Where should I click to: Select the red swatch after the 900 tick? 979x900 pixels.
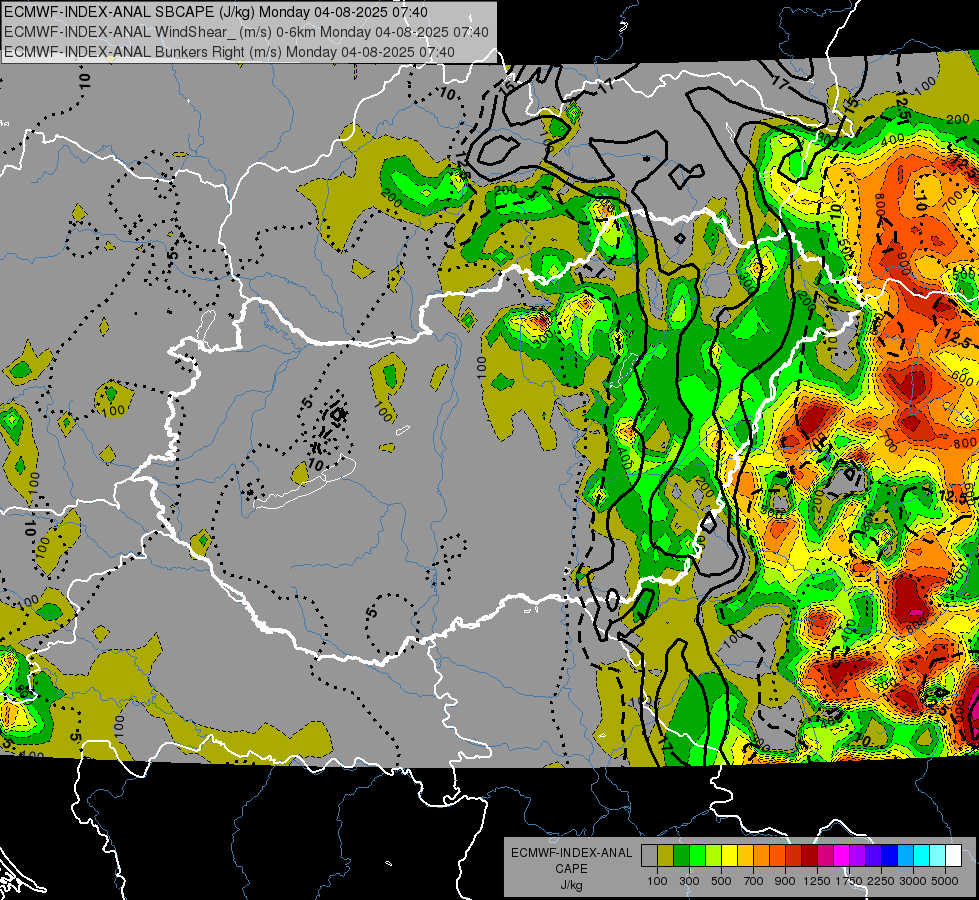794,855
